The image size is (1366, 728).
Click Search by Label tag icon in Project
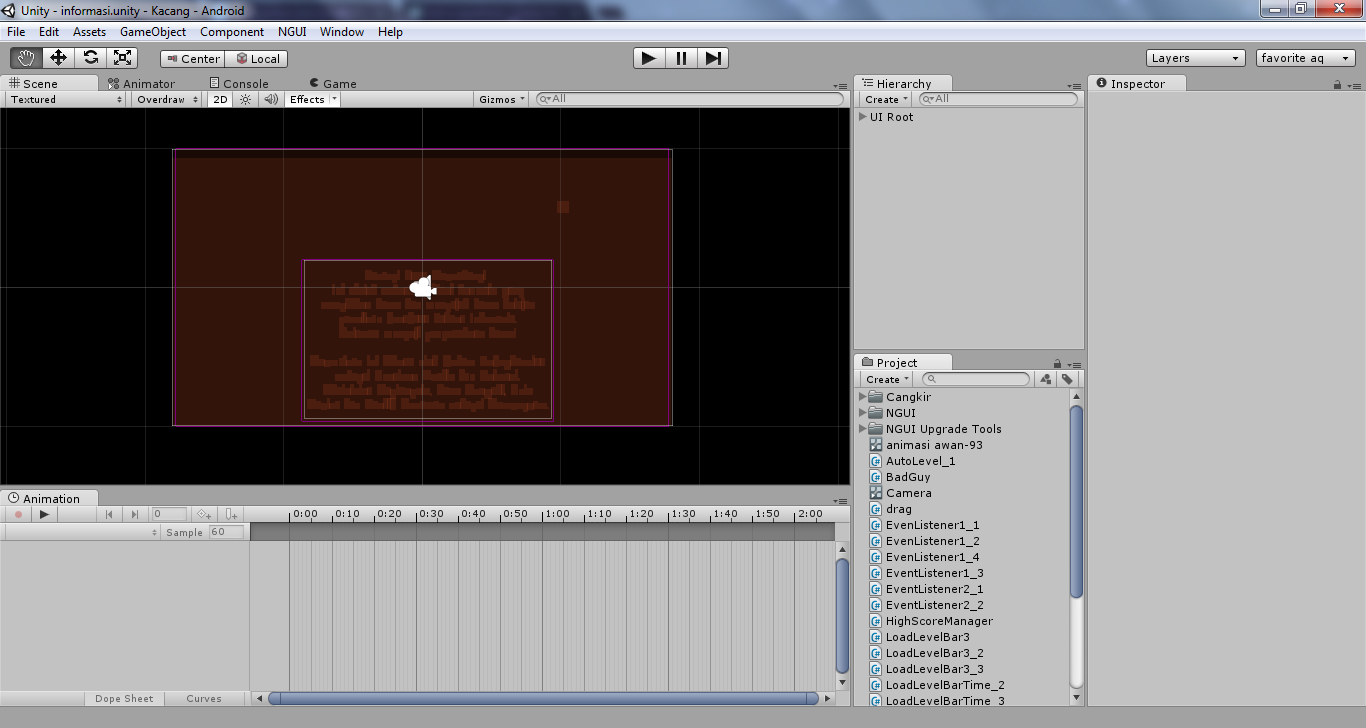tap(1067, 379)
